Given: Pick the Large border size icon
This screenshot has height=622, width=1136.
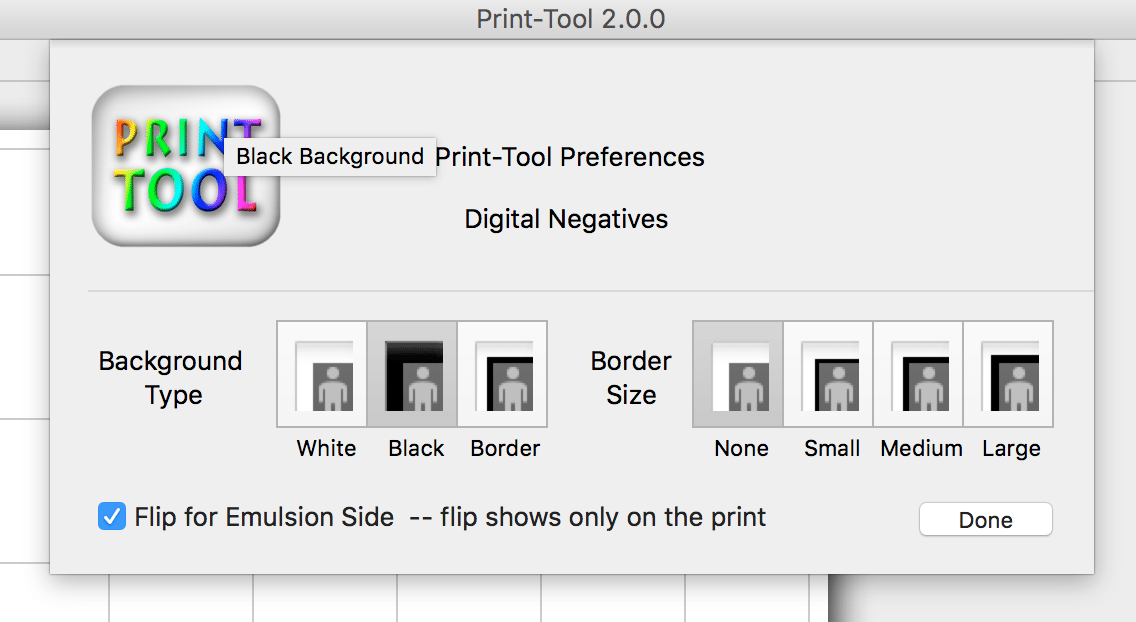Looking at the screenshot, I should pos(1008,374).
